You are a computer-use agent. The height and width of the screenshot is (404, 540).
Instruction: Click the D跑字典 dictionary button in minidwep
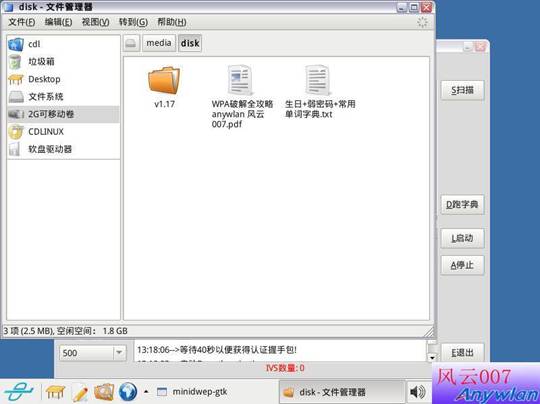tap(463, 205)
